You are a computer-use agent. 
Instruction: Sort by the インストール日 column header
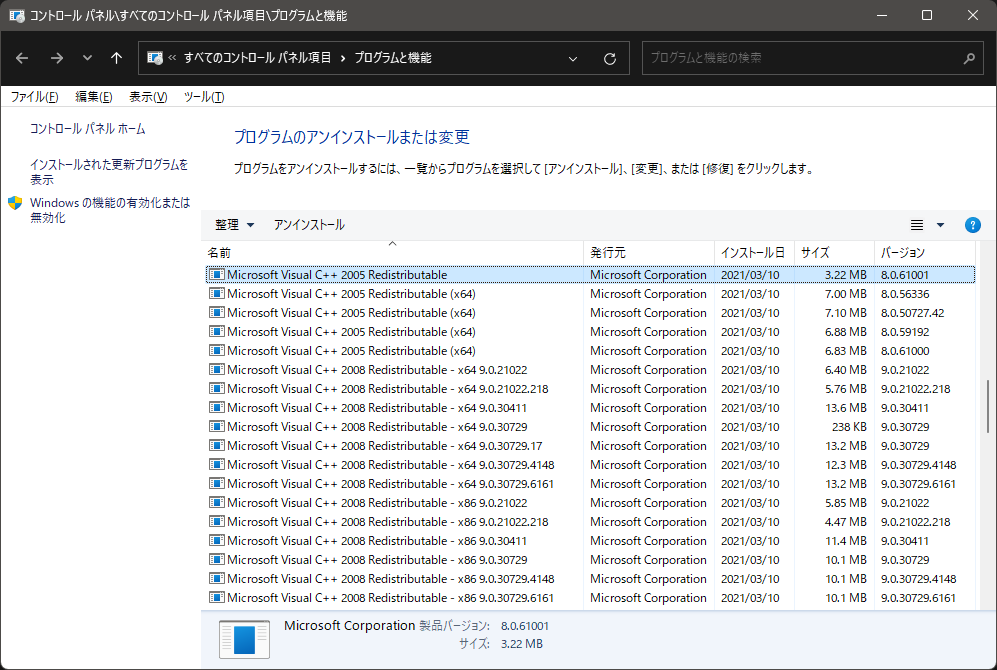click(754, 252)
